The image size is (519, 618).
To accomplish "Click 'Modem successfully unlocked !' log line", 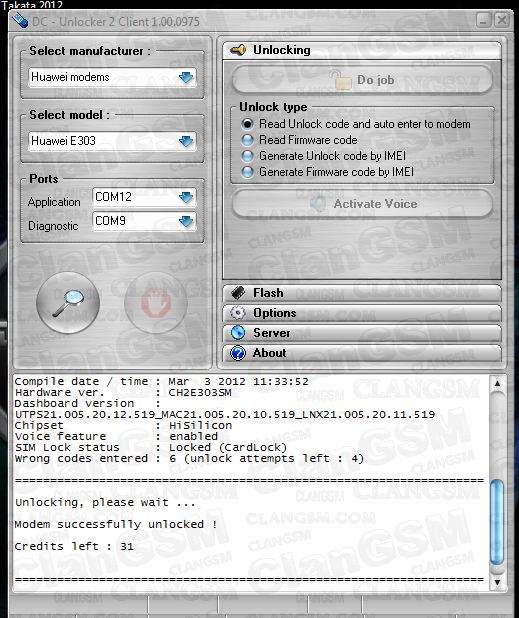I will tap(115, 525).
